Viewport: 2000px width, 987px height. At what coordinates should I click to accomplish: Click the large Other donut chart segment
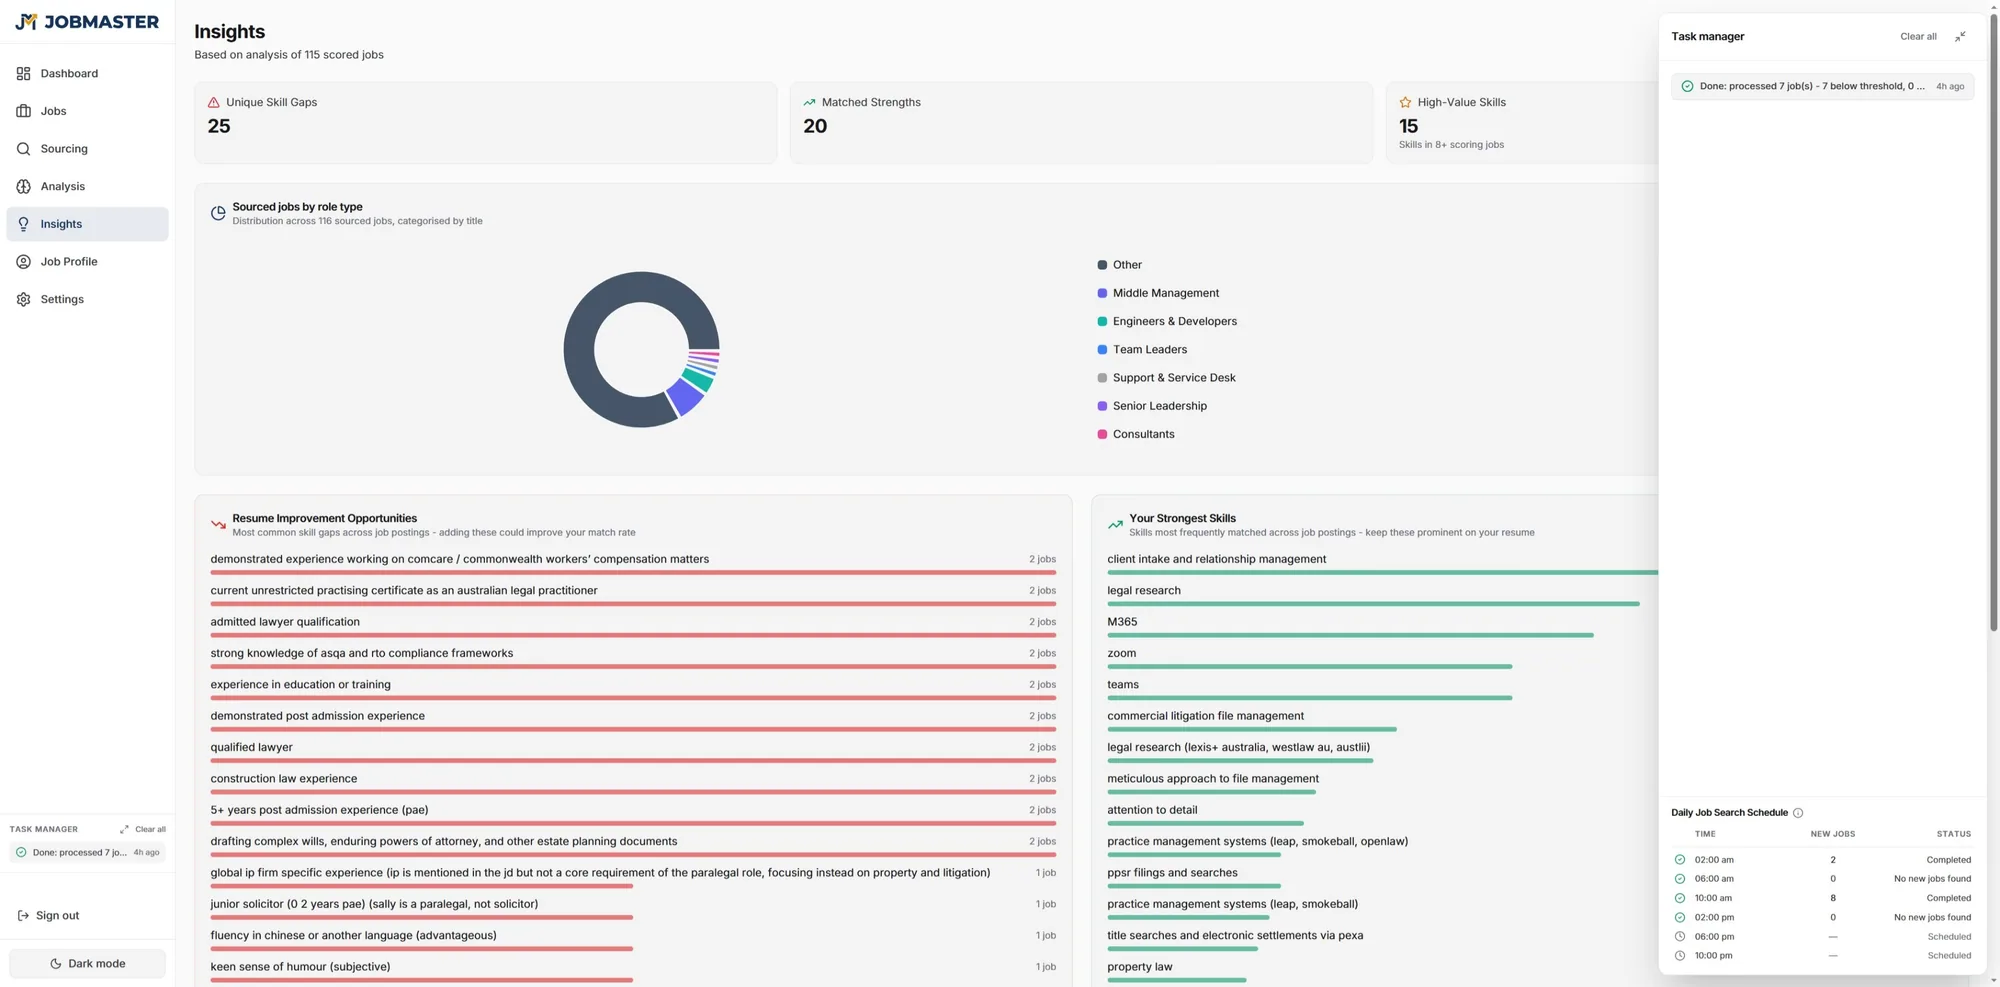click(x=580, y=350)
